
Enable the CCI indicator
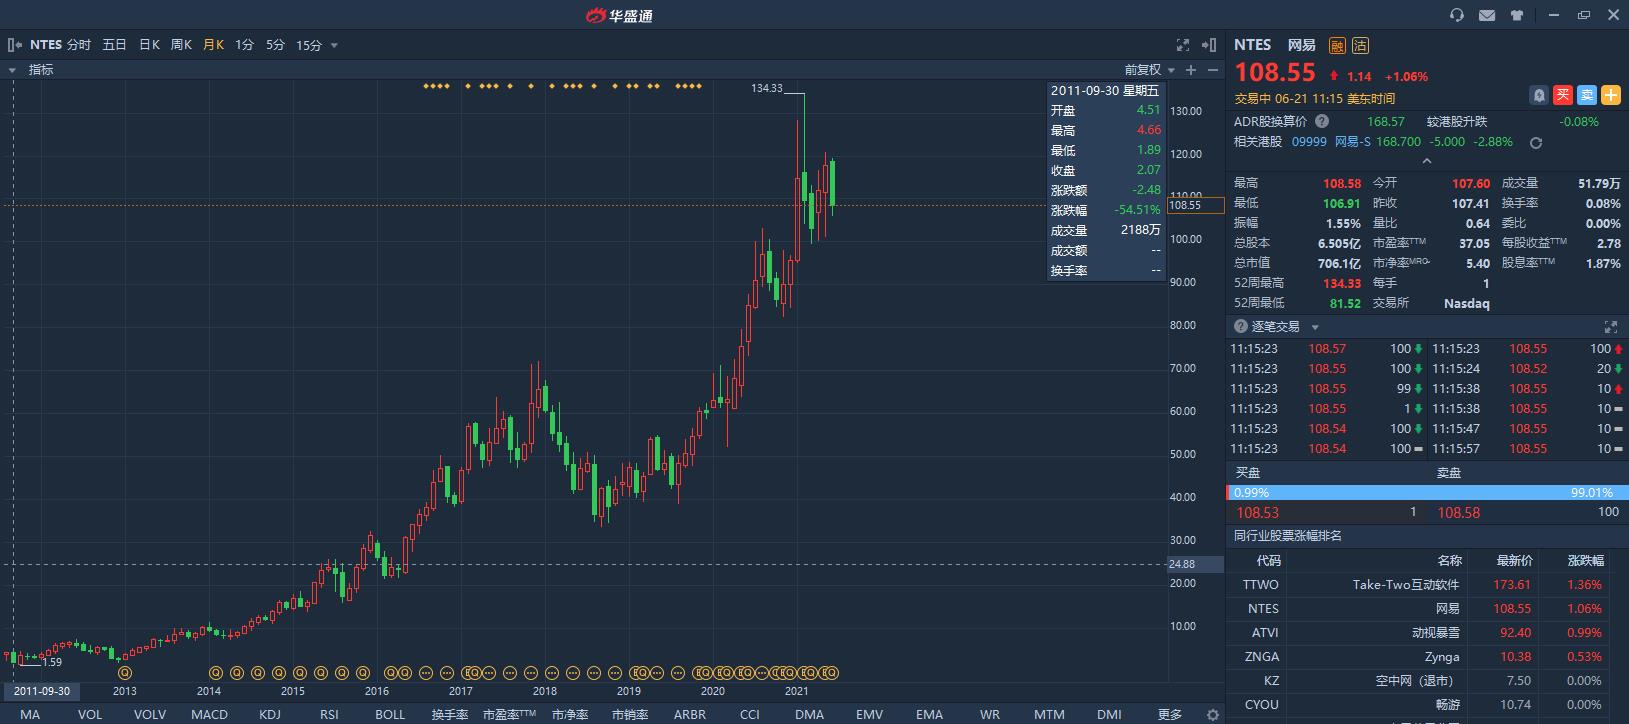(749, 715)
